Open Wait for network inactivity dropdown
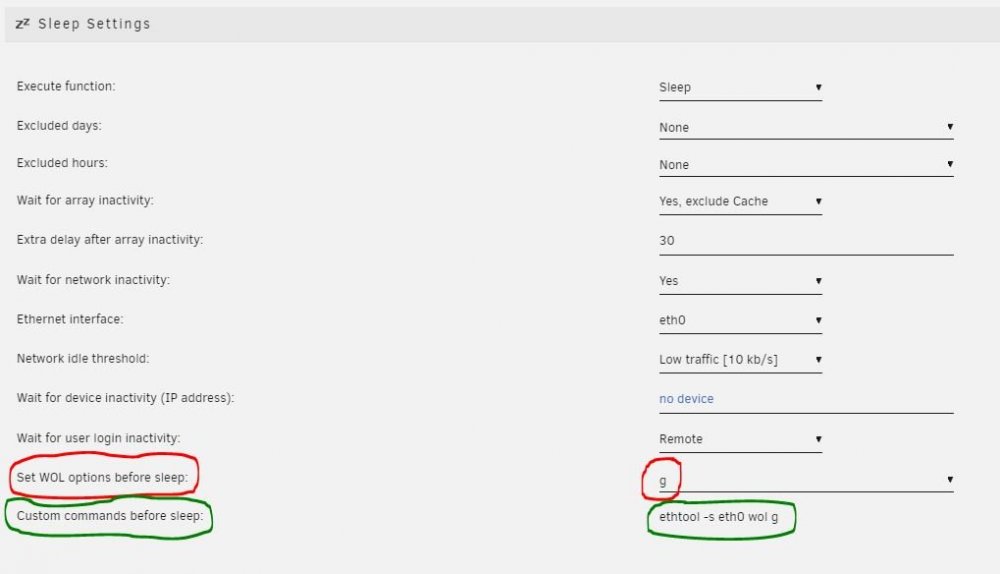The width and height of the screenshot is (1000, 574). click(740, 281)
